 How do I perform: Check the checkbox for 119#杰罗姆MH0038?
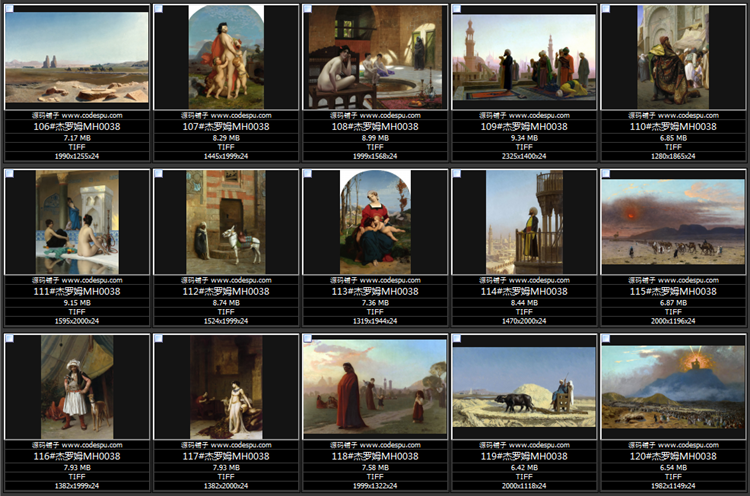pyautogui.click(x=457, y=339)
